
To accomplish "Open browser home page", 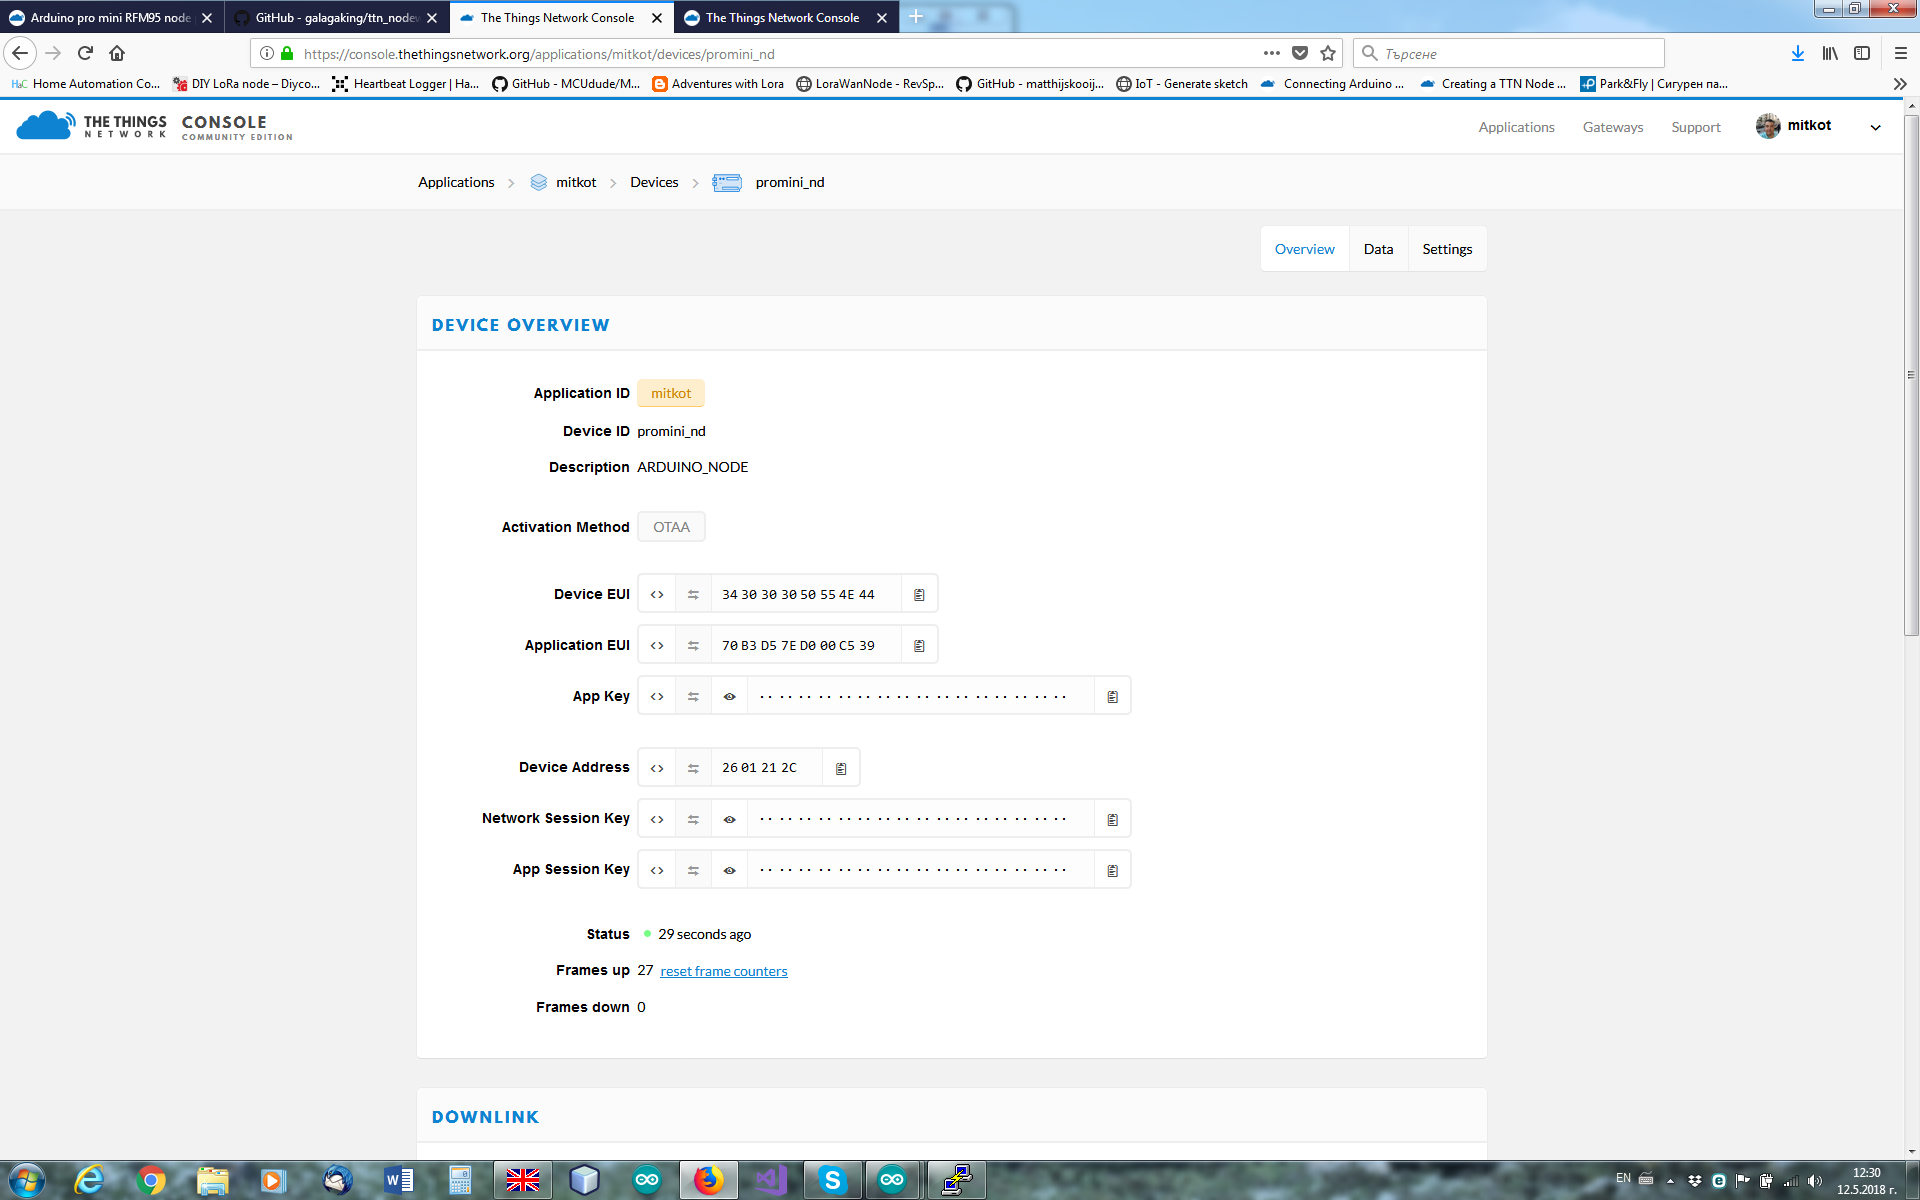I will pyautogui.click(x=117, y=53).
